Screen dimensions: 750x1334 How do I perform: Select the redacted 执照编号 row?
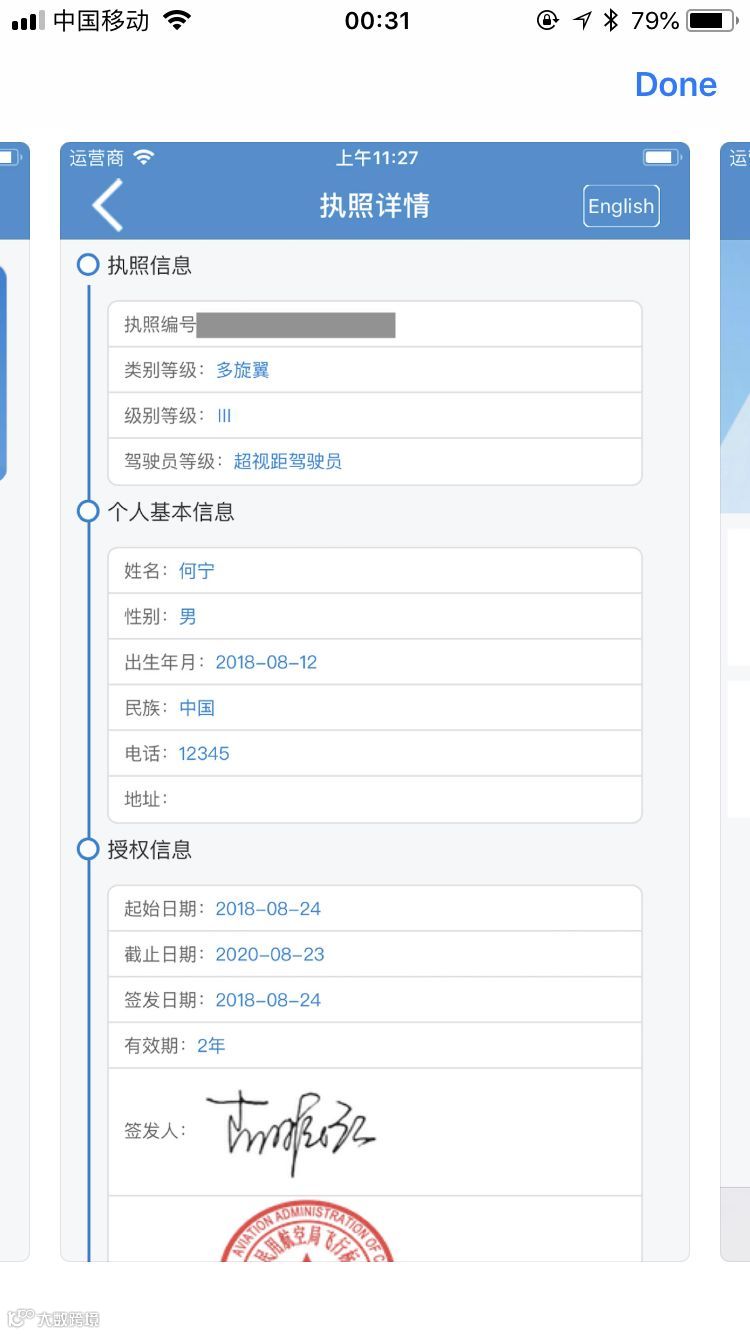click(375, 325)
